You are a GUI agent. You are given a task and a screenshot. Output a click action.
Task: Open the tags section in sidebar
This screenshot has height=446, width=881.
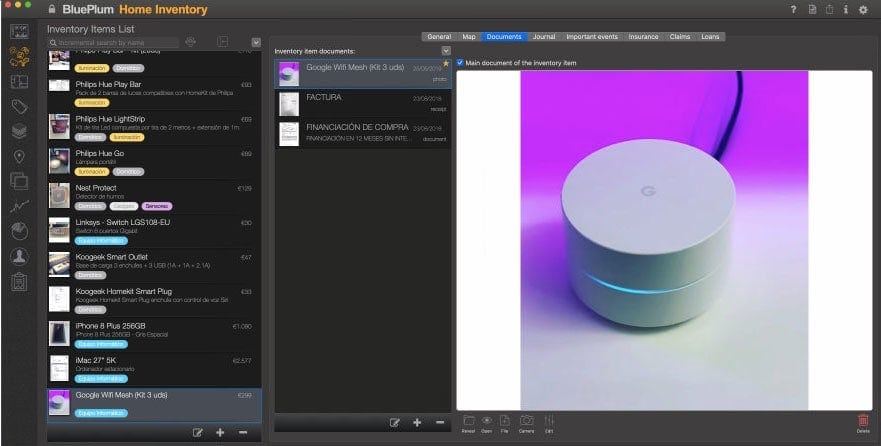pos(19,106)
